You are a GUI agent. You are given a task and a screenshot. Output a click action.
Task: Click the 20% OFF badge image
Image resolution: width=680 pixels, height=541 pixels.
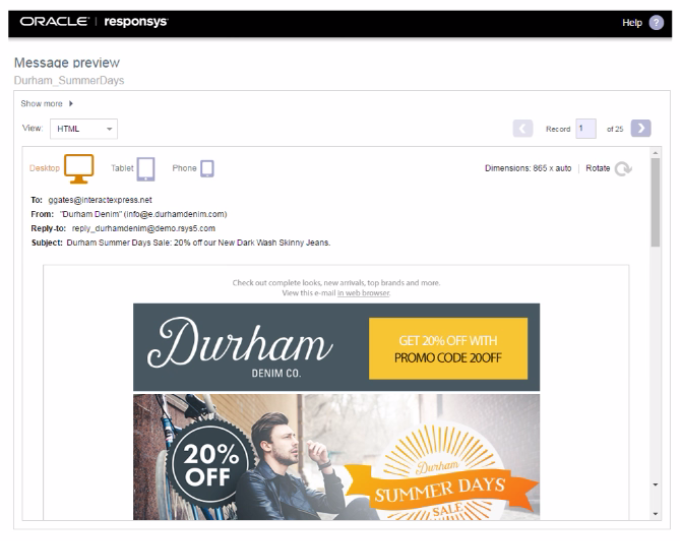[210, 465]
